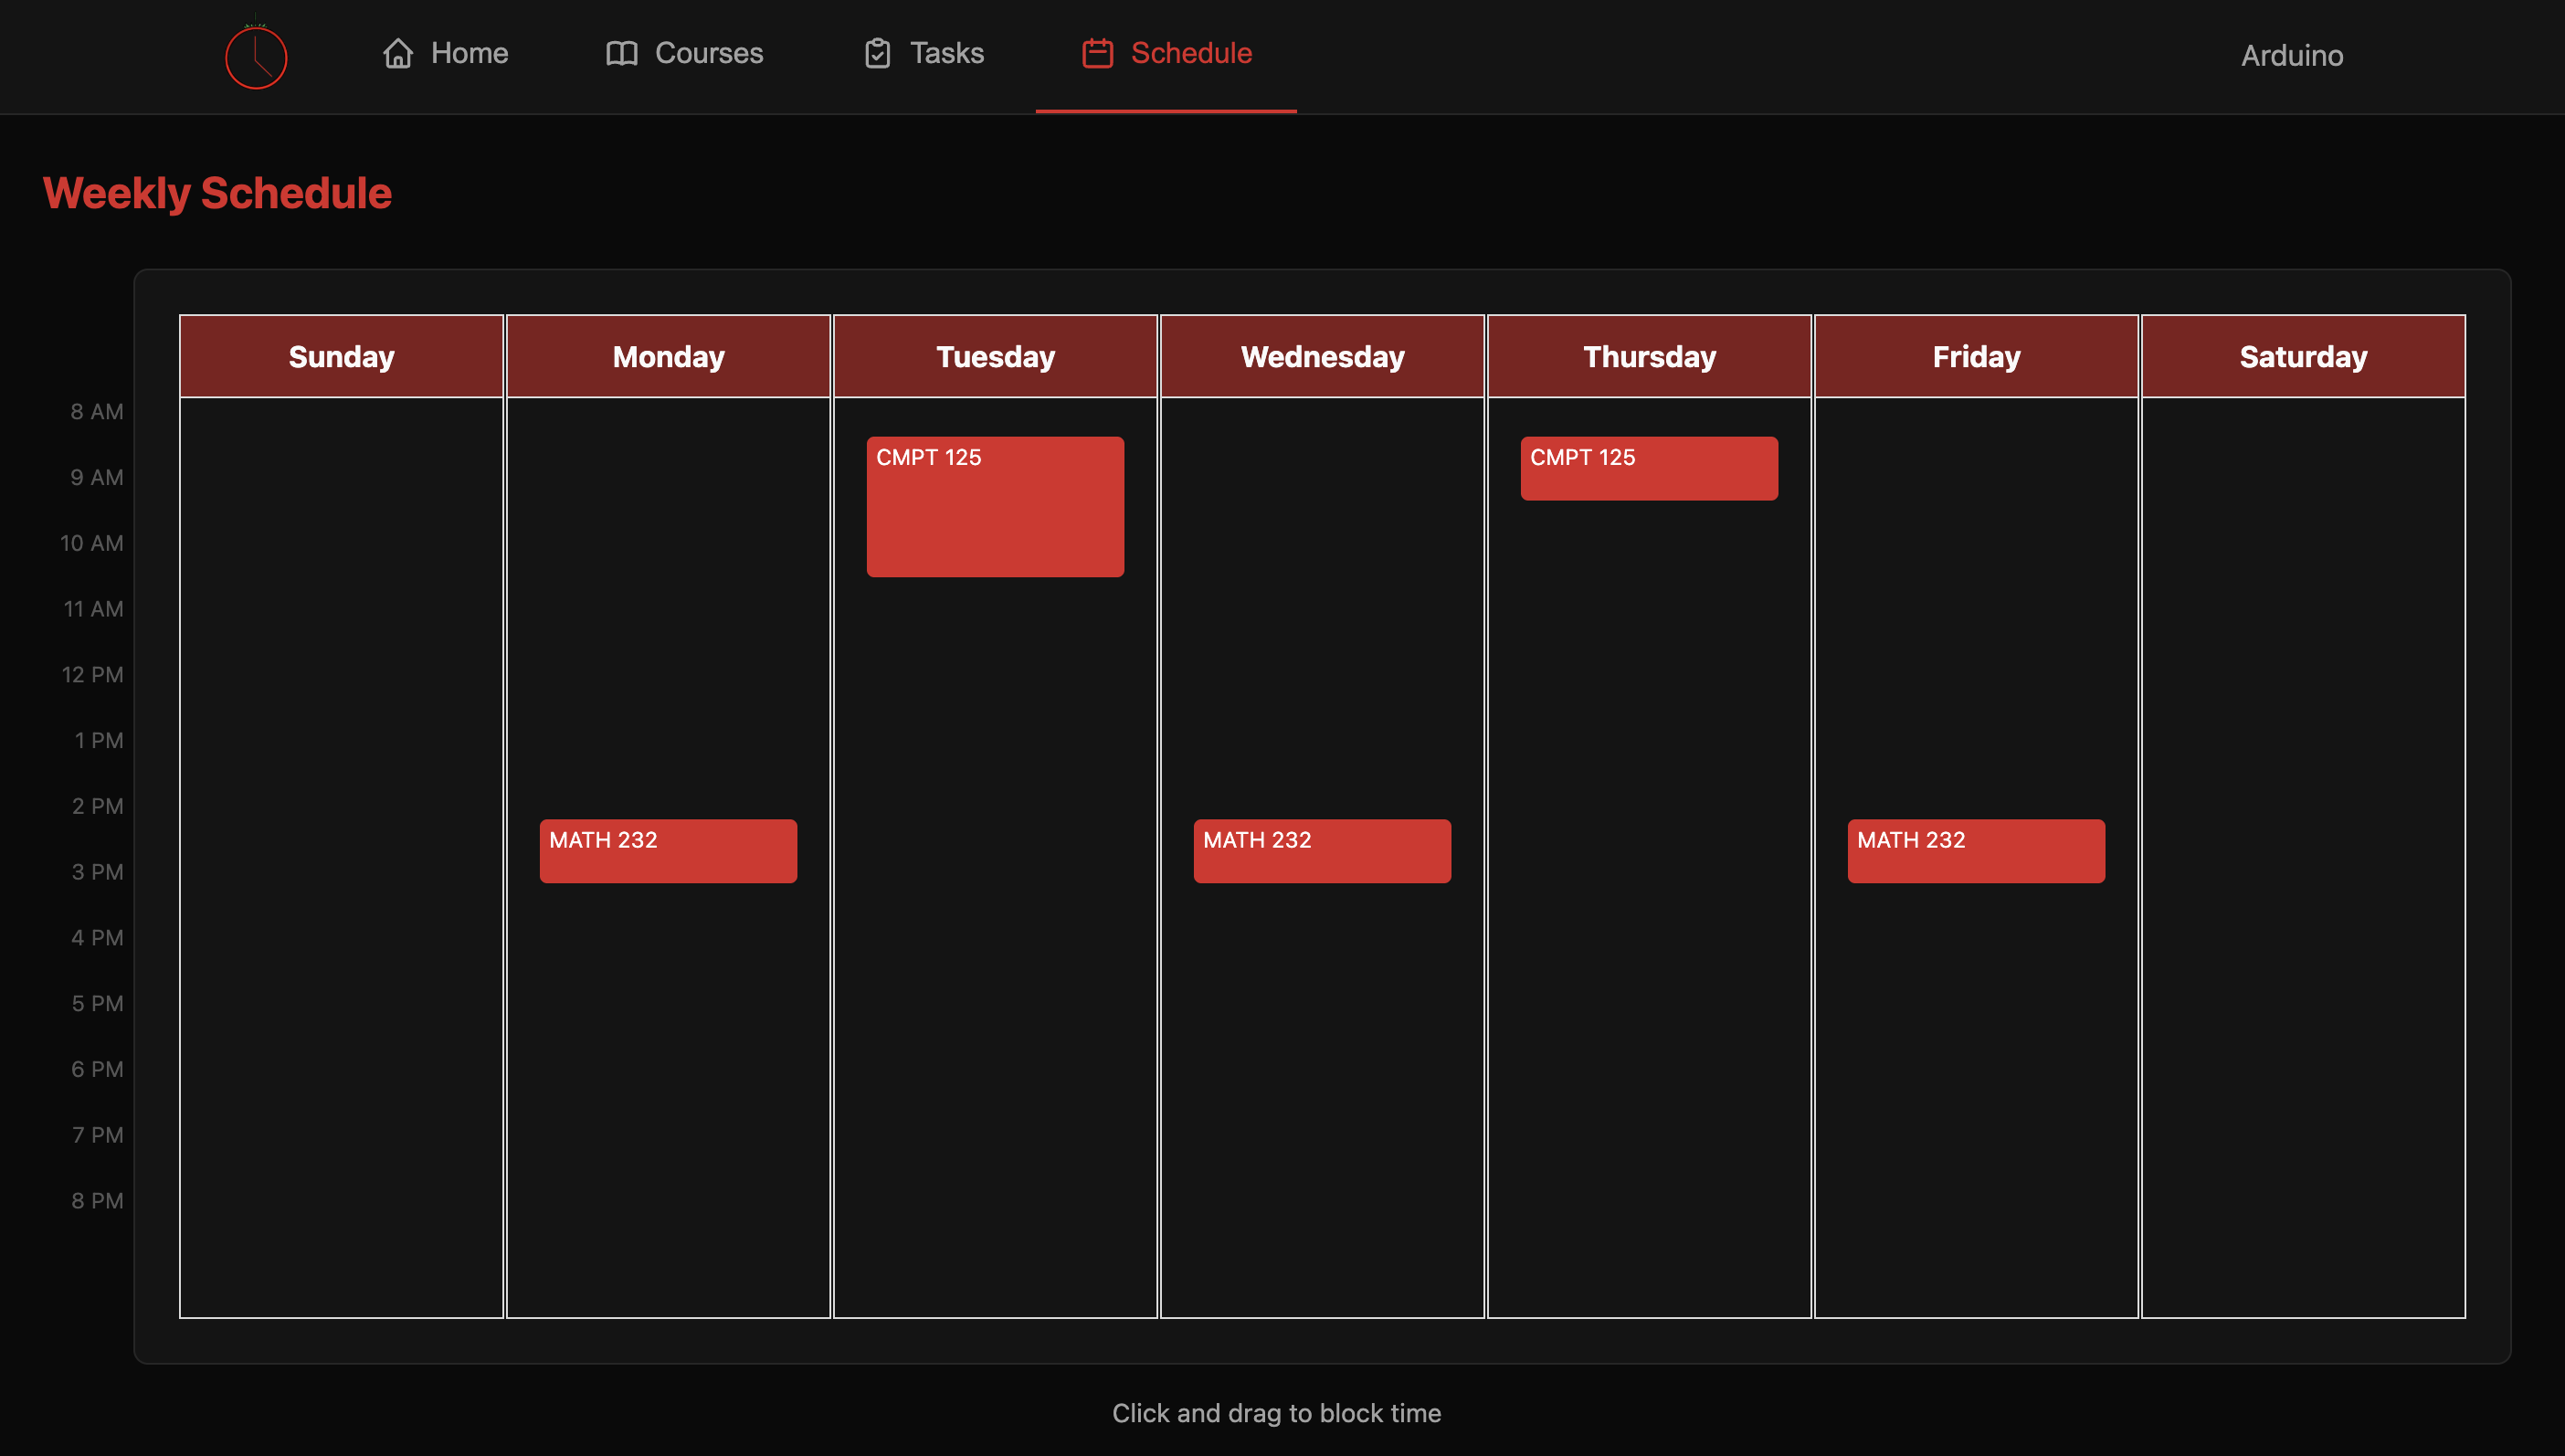
Task: Select Tuesday's CMPT 125 block
Action: [995, 507]
